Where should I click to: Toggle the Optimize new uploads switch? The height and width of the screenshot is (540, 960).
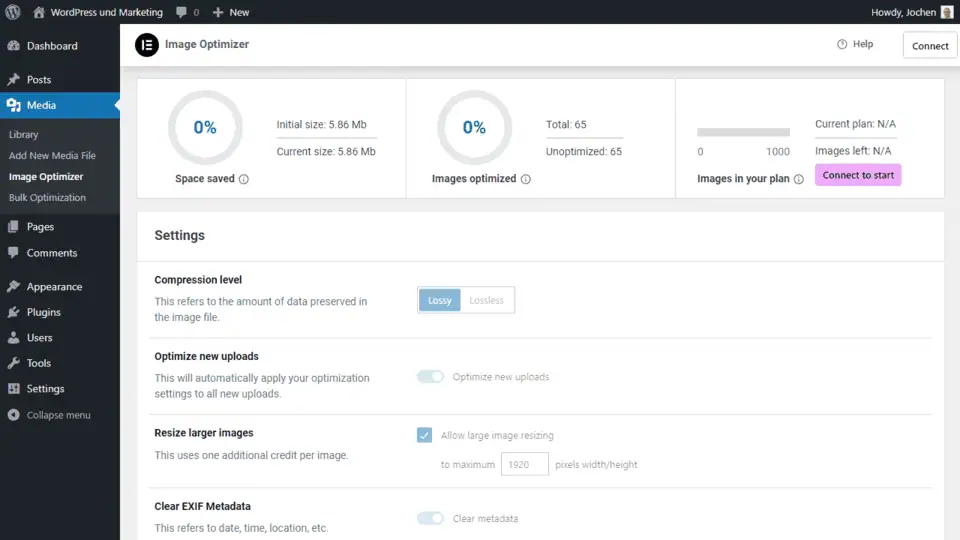430,377
